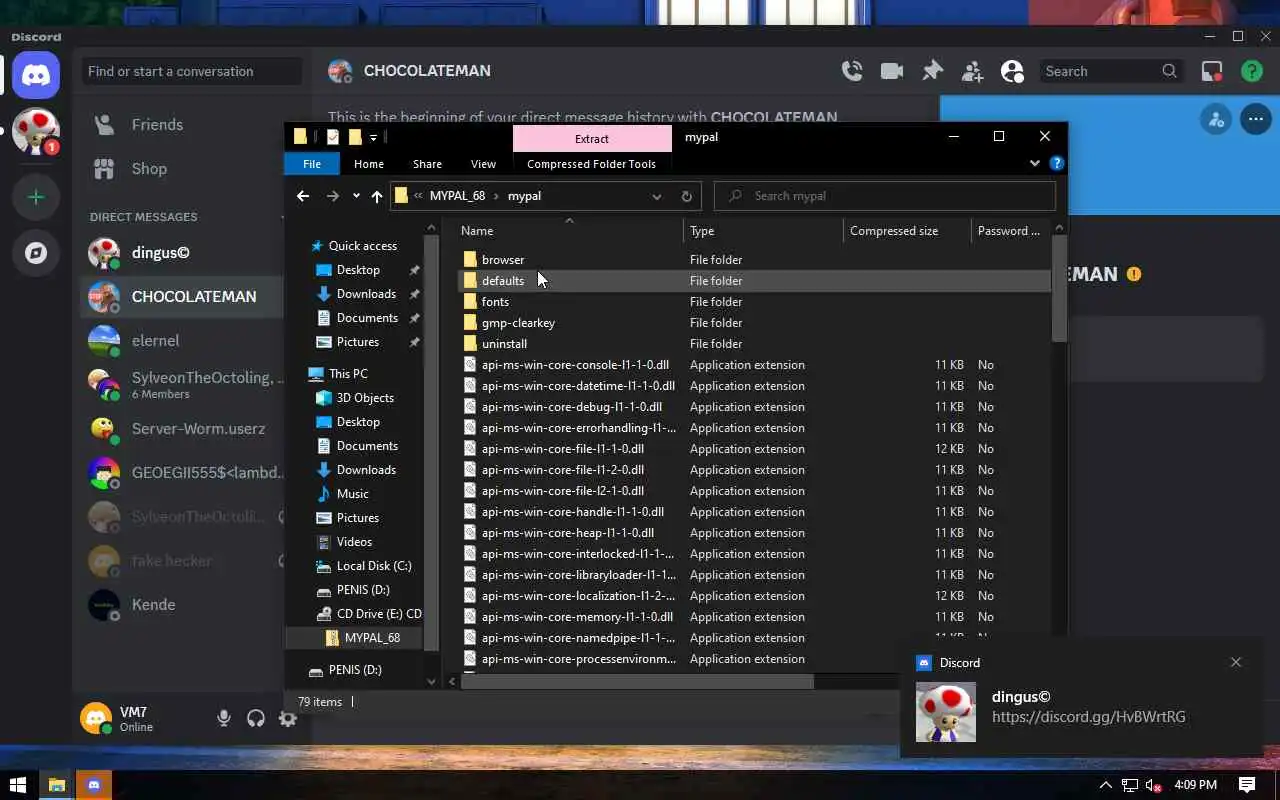Select the uninstall folder
This screenshot has width=1280, height=800.
(504, 344)
